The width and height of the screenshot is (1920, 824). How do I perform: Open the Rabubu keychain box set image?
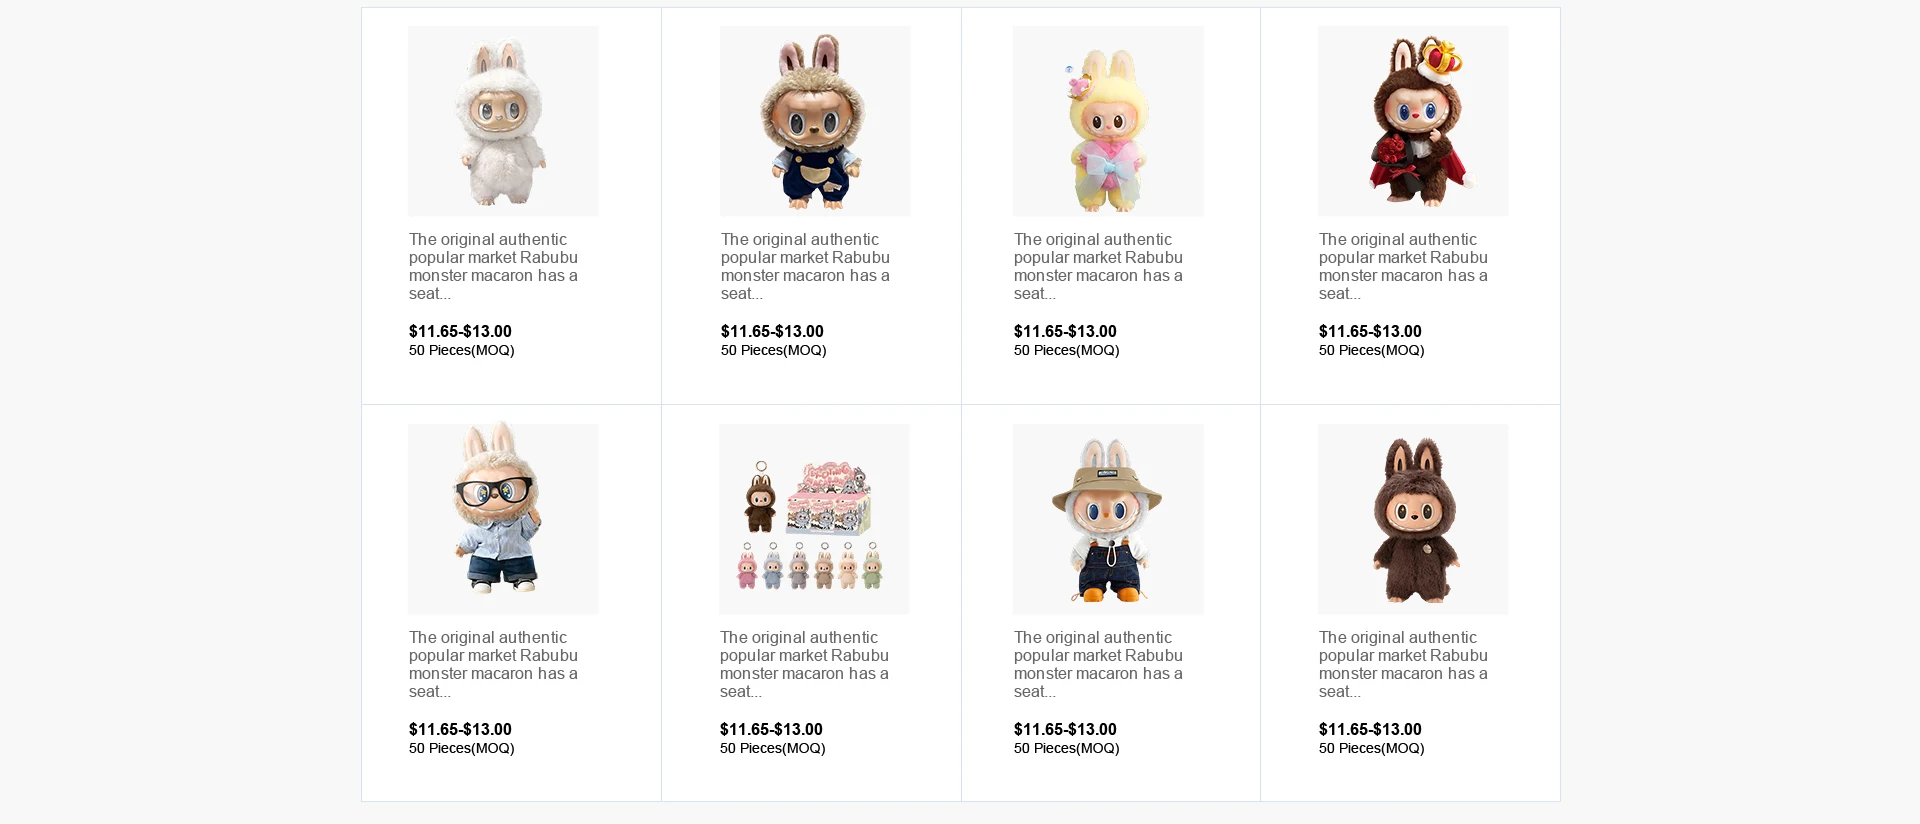[814, 519]
